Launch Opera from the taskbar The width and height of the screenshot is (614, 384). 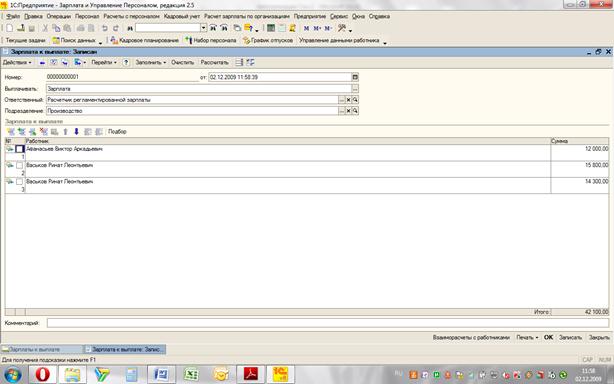(43, 375)
